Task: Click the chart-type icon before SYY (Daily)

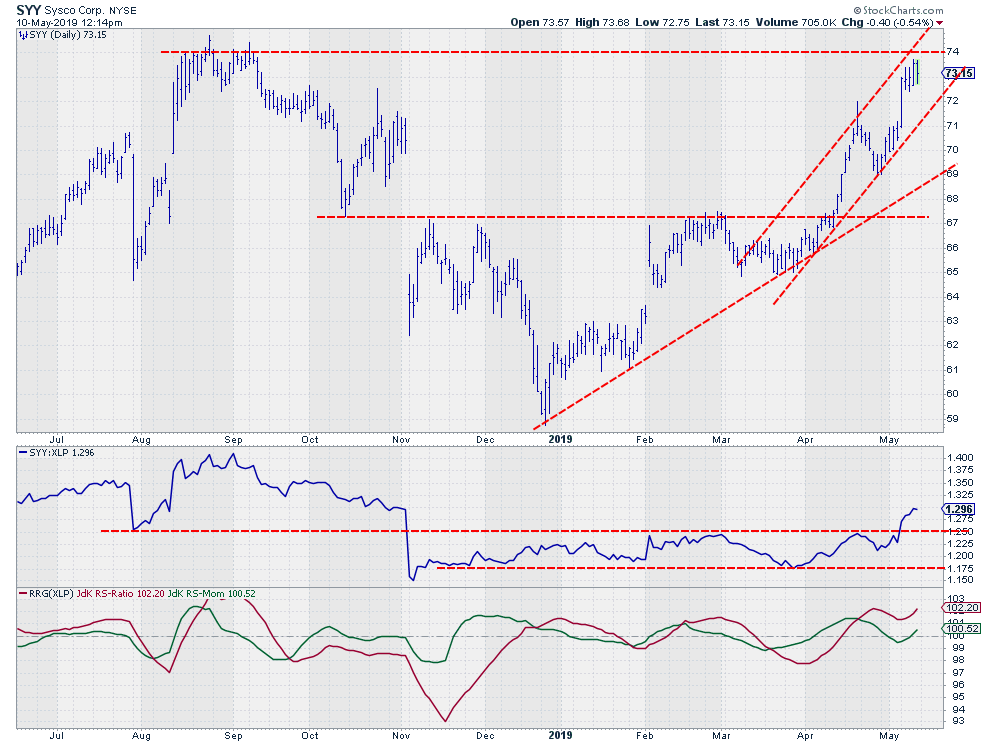Action: click(23, 35)
